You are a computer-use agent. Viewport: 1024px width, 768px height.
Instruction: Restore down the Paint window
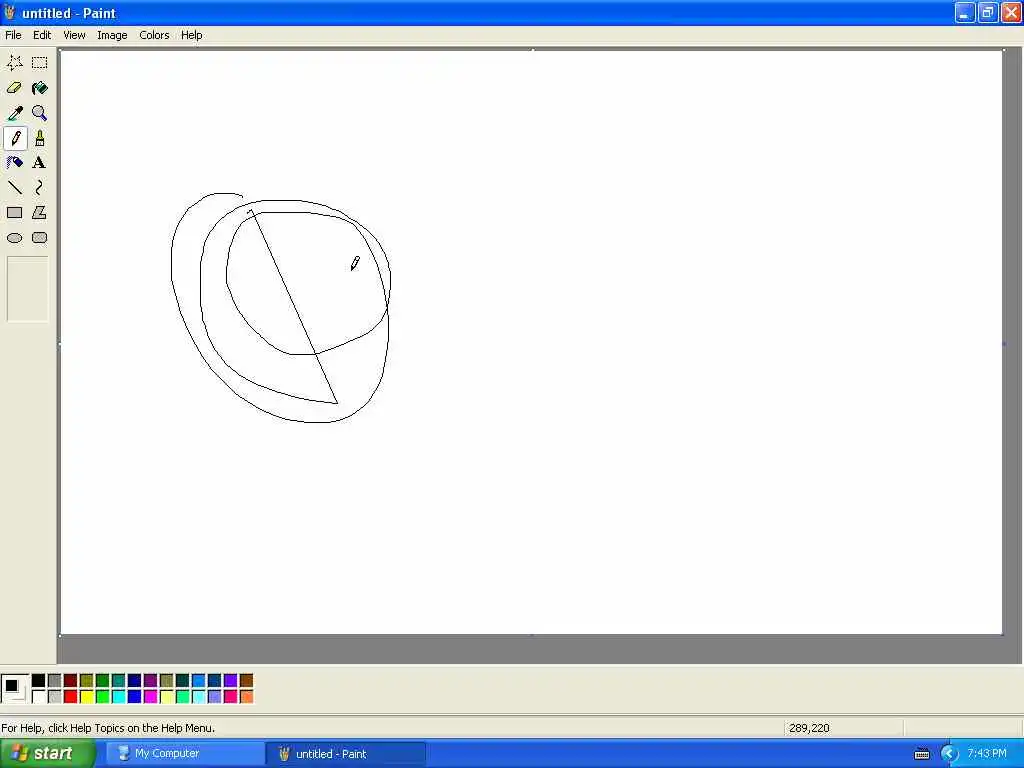(987, 12)
